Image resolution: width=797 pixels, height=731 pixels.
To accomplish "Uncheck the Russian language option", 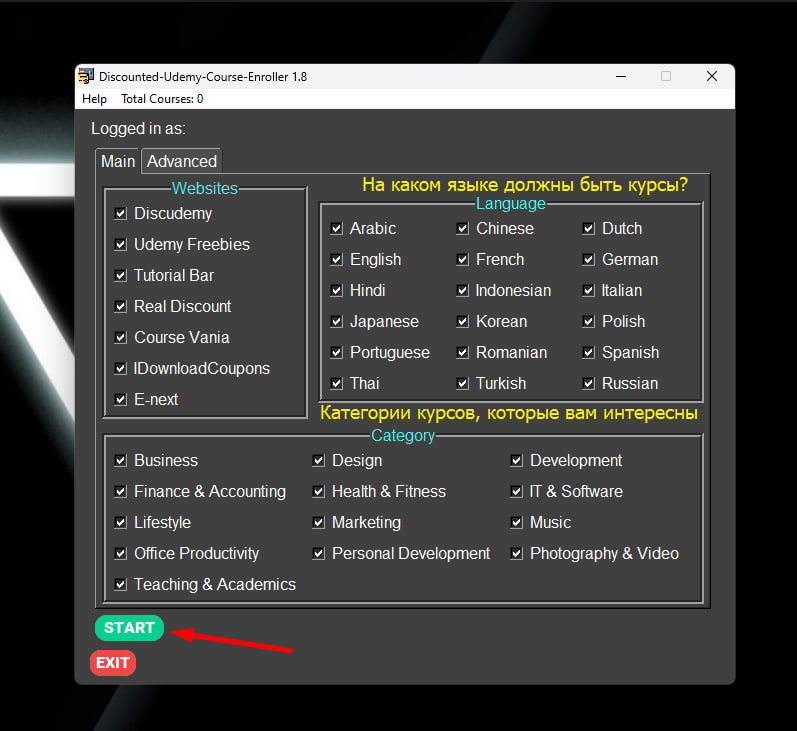I will (589, 383).
